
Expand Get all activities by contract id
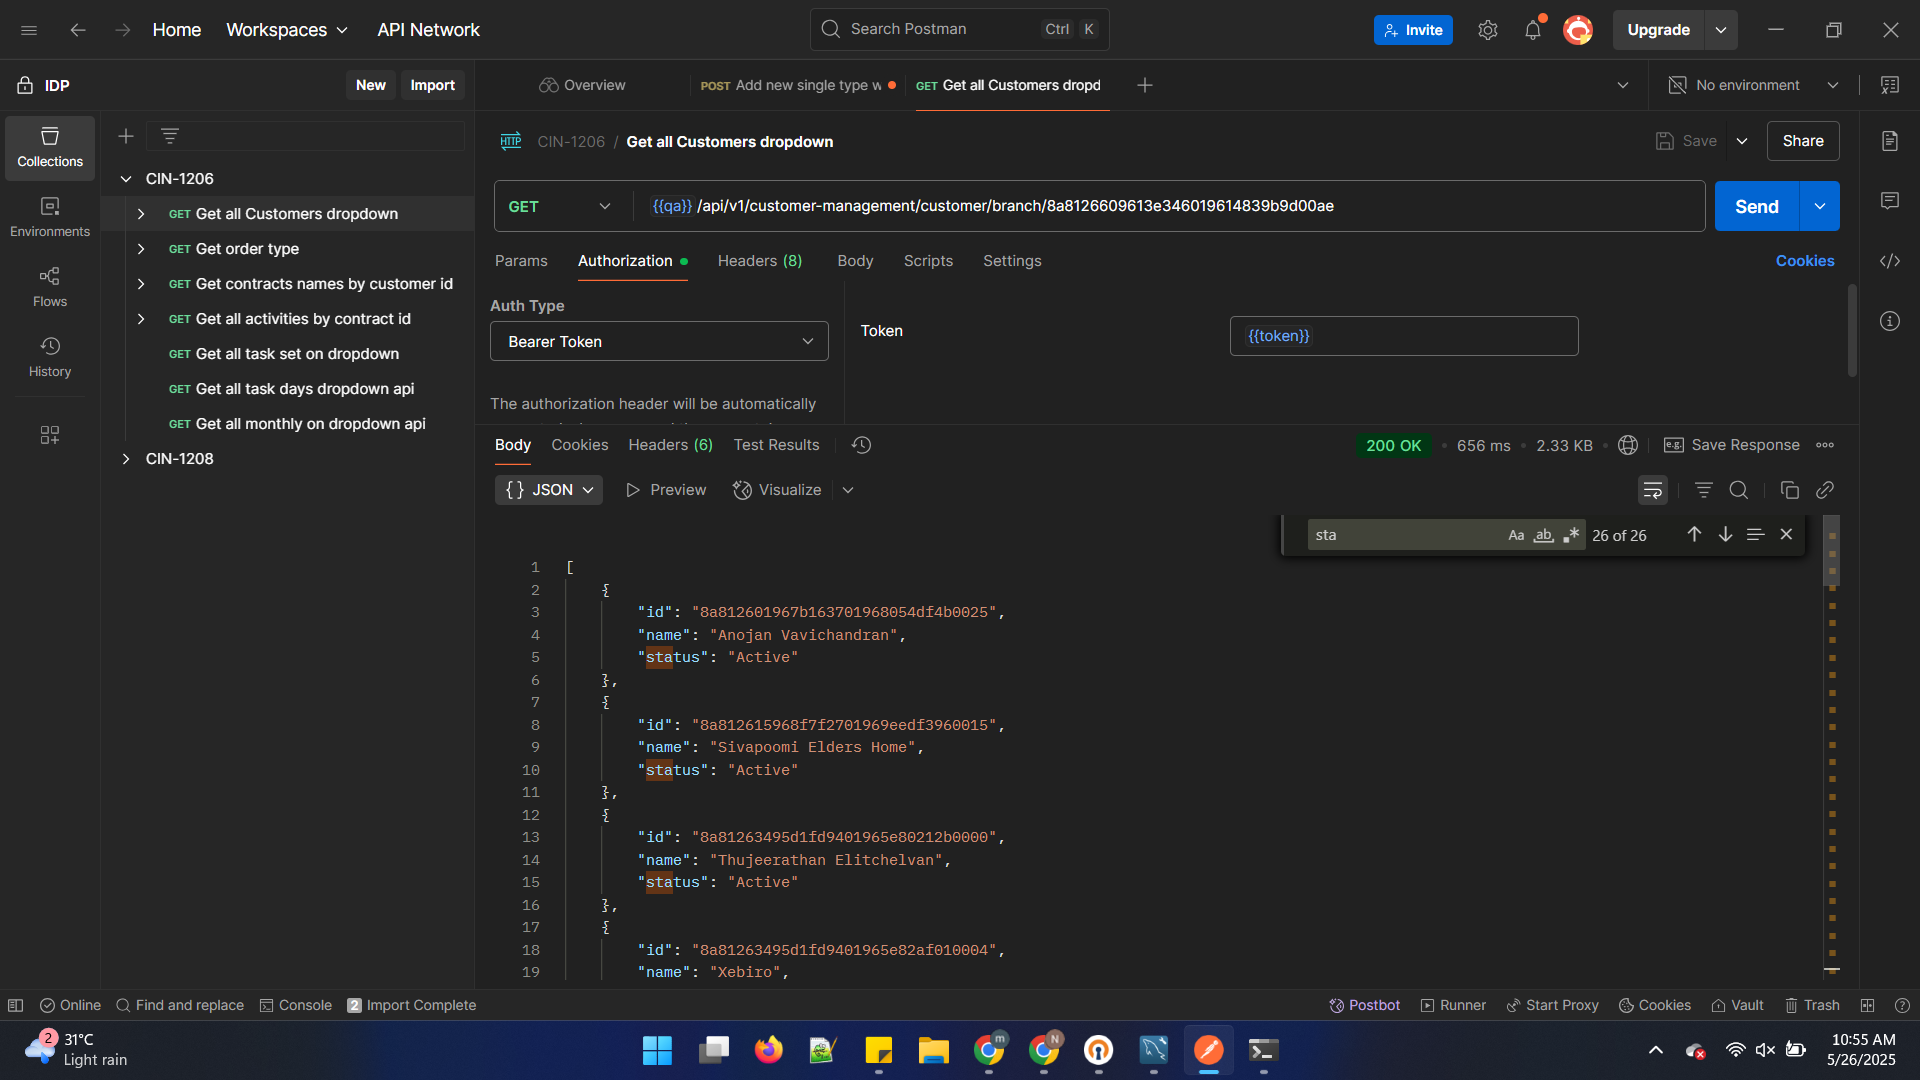pos(141,319)
